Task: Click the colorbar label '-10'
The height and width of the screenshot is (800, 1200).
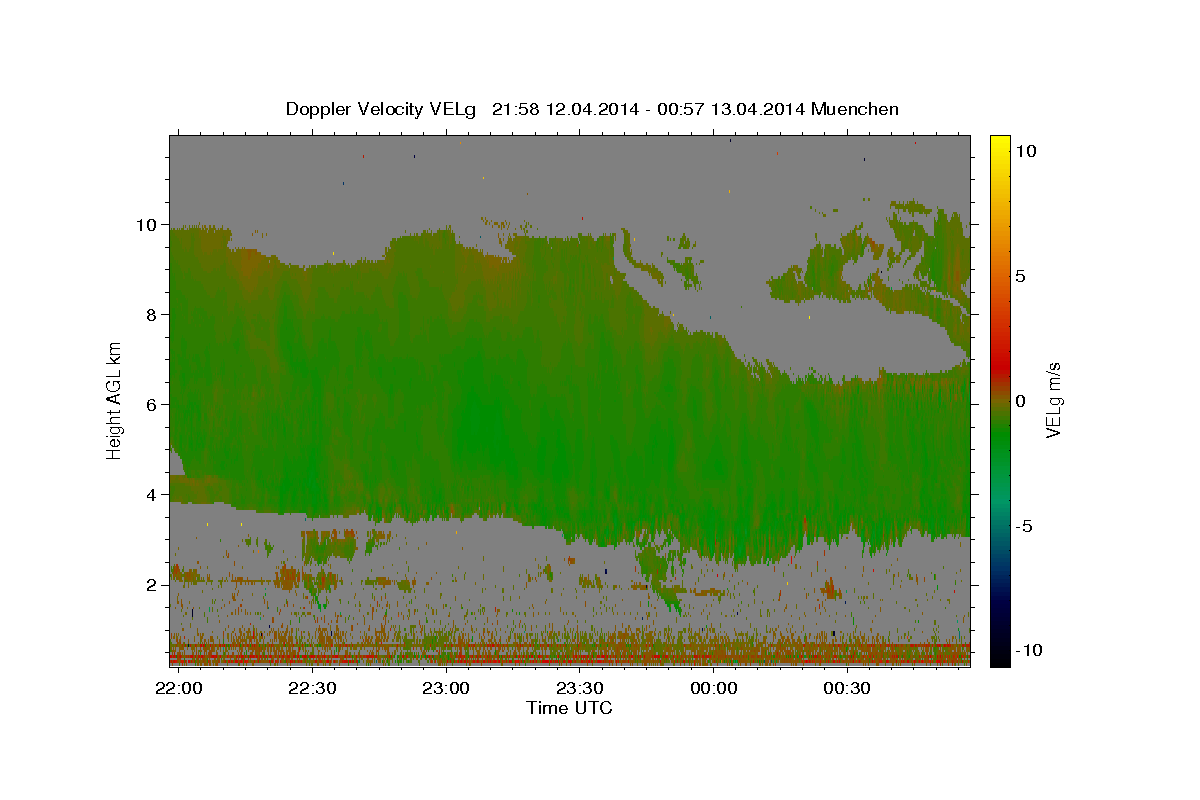Action: click(1027, 650)
